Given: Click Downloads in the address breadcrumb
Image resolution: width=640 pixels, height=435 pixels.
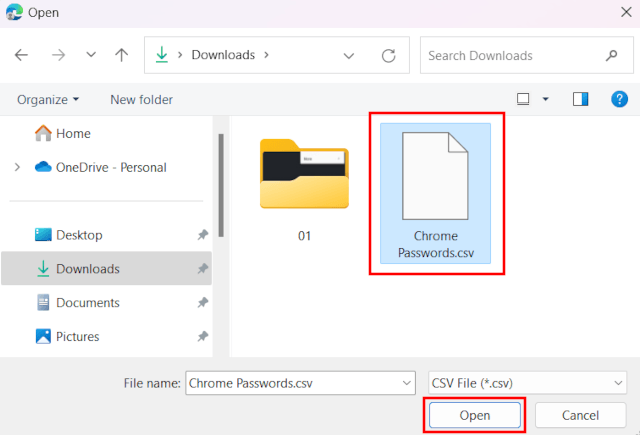Looking at the screenshot, I should pyautogui.click(x=223, y=55).
